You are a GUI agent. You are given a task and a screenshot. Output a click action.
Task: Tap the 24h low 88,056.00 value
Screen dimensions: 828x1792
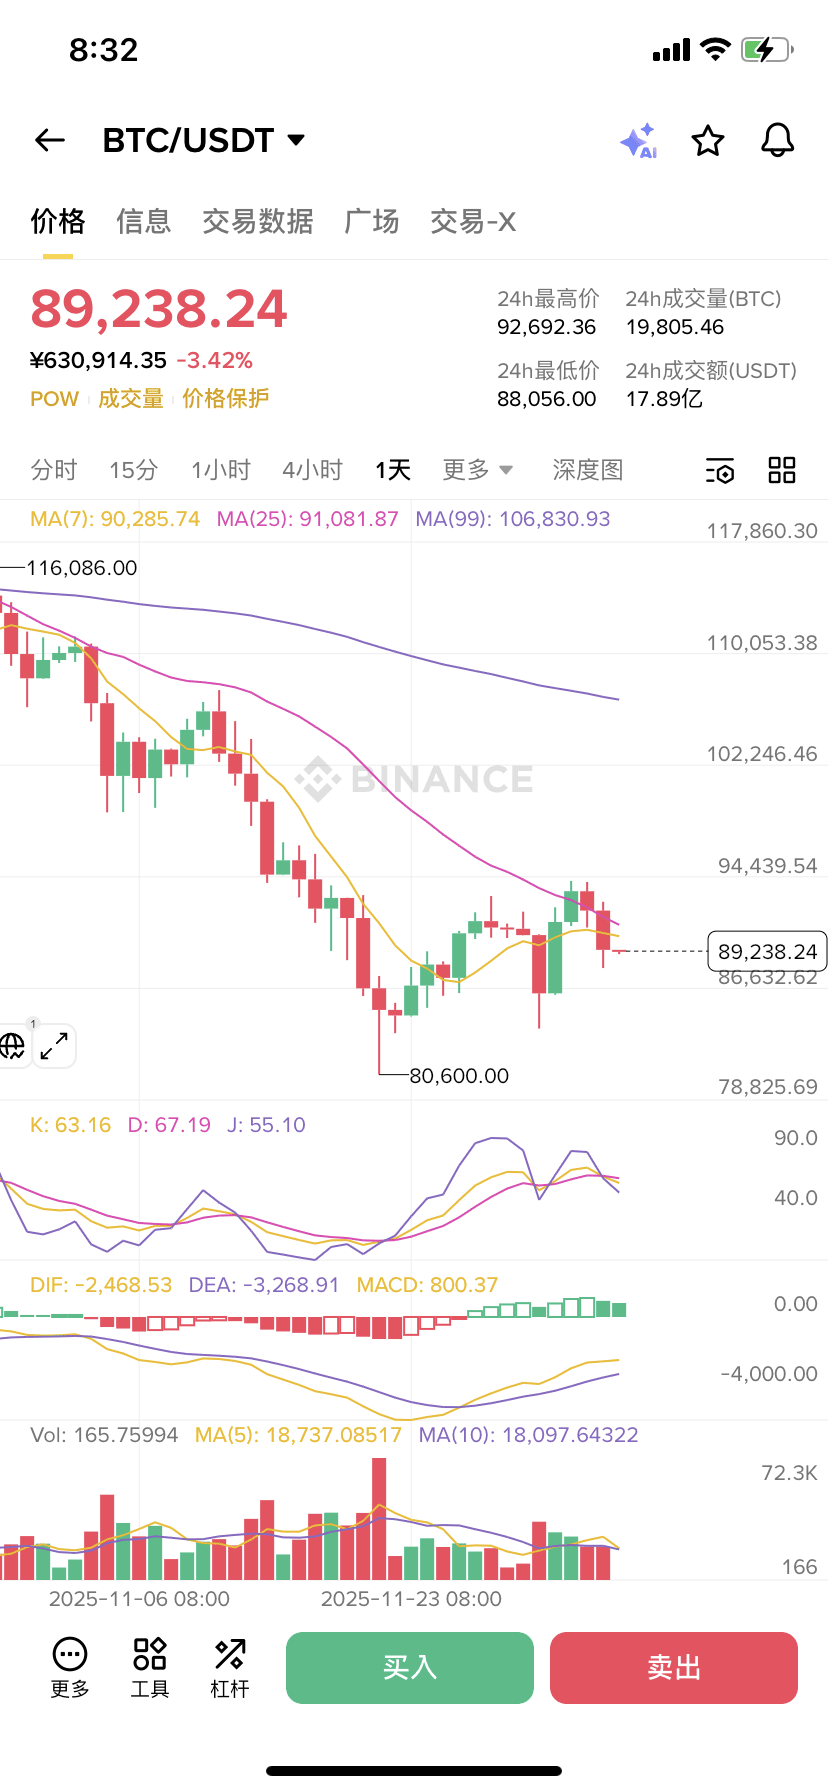(547, 399)
